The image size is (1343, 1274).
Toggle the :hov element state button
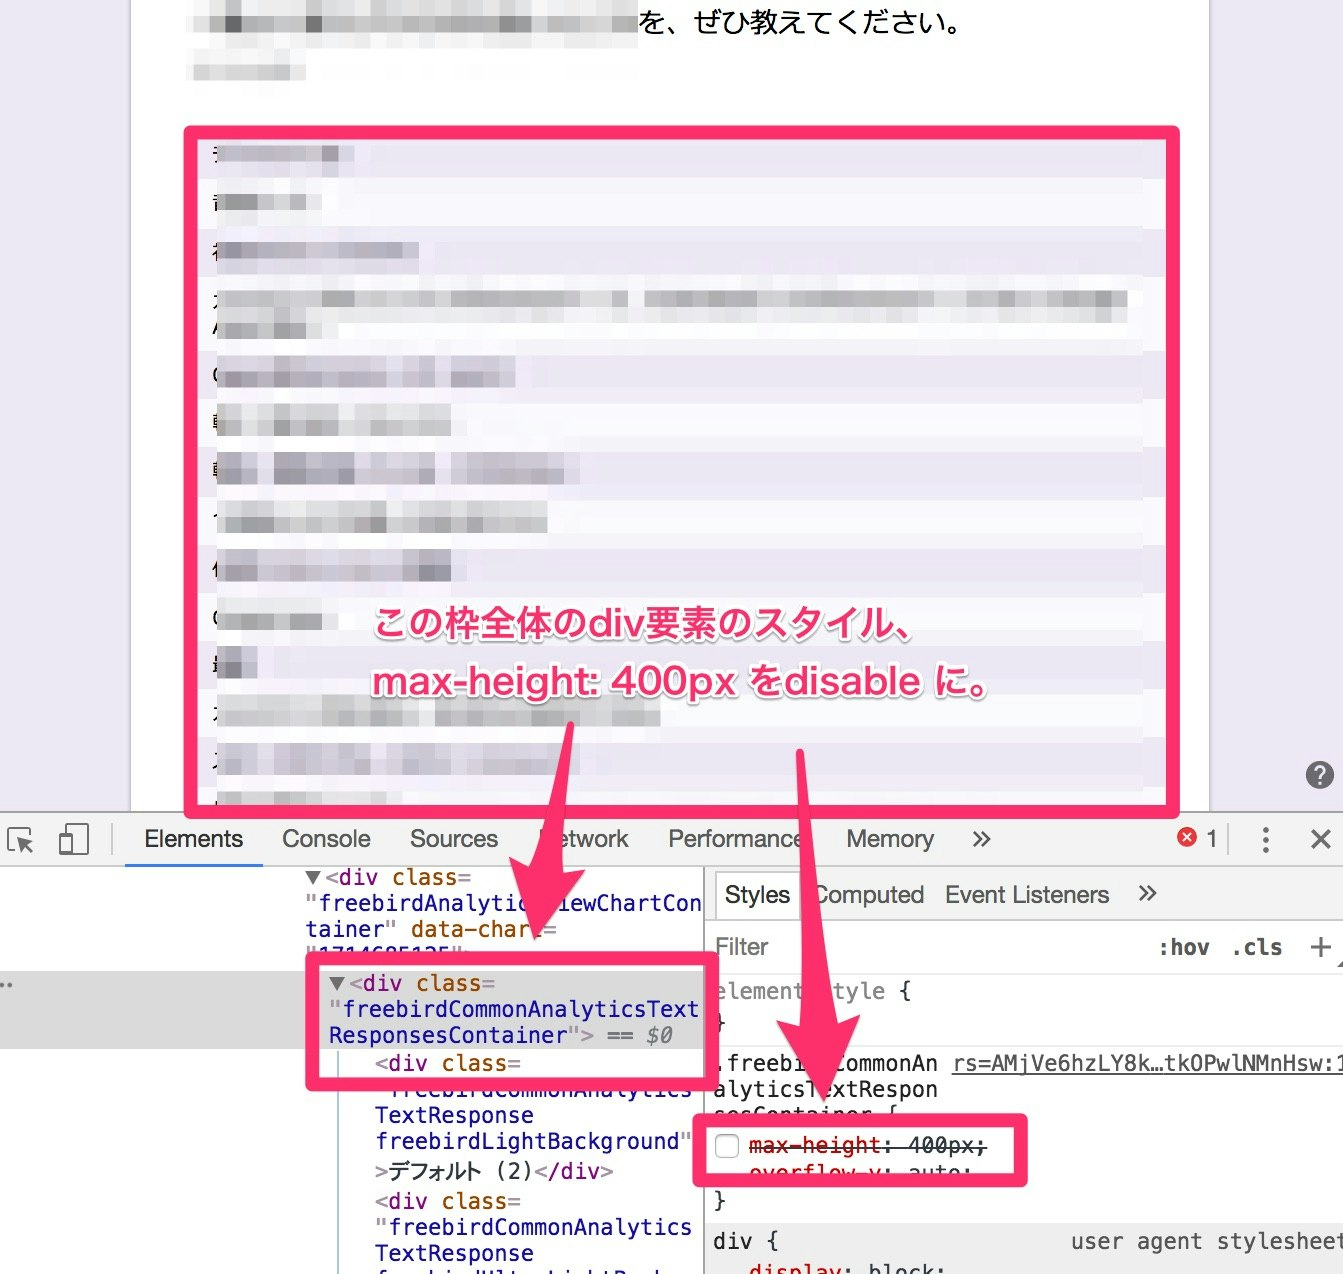click(x=1184, y=947)
